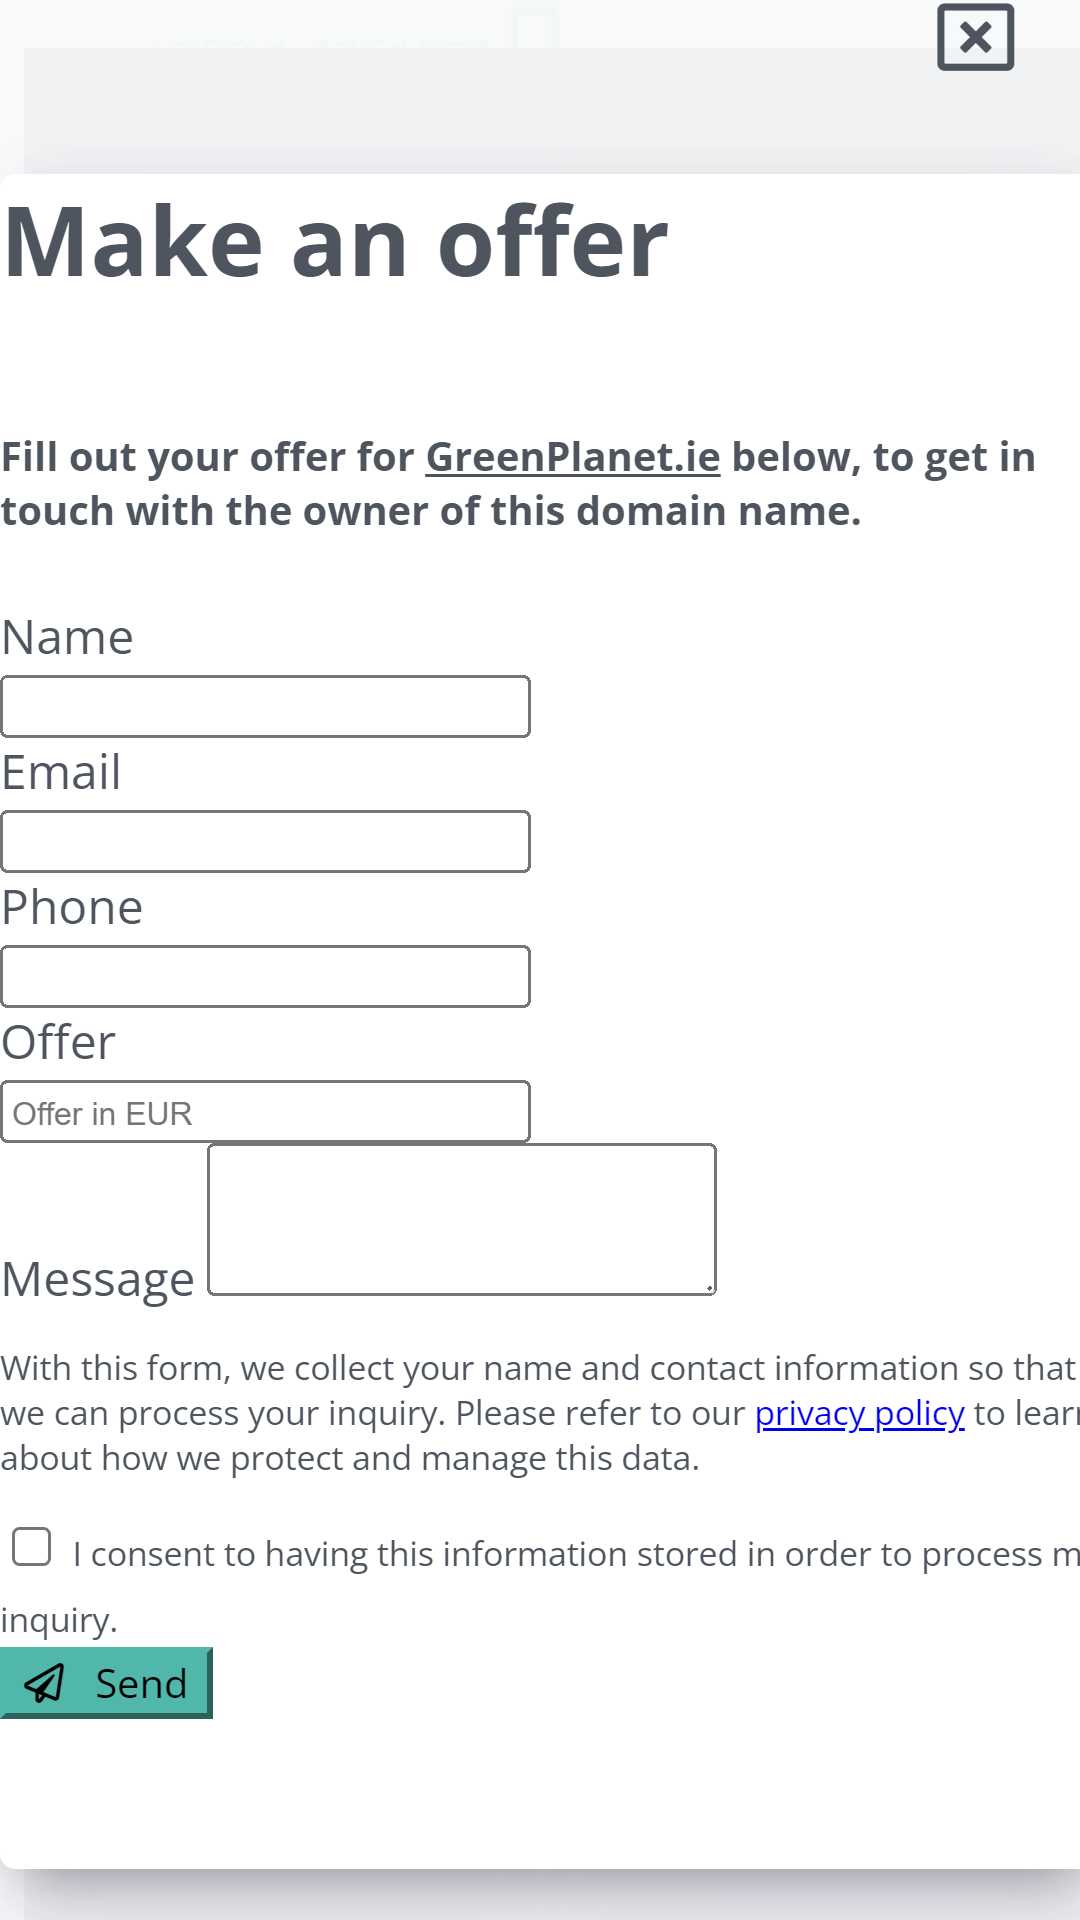Click the data collection notice paragraph

540,1413
